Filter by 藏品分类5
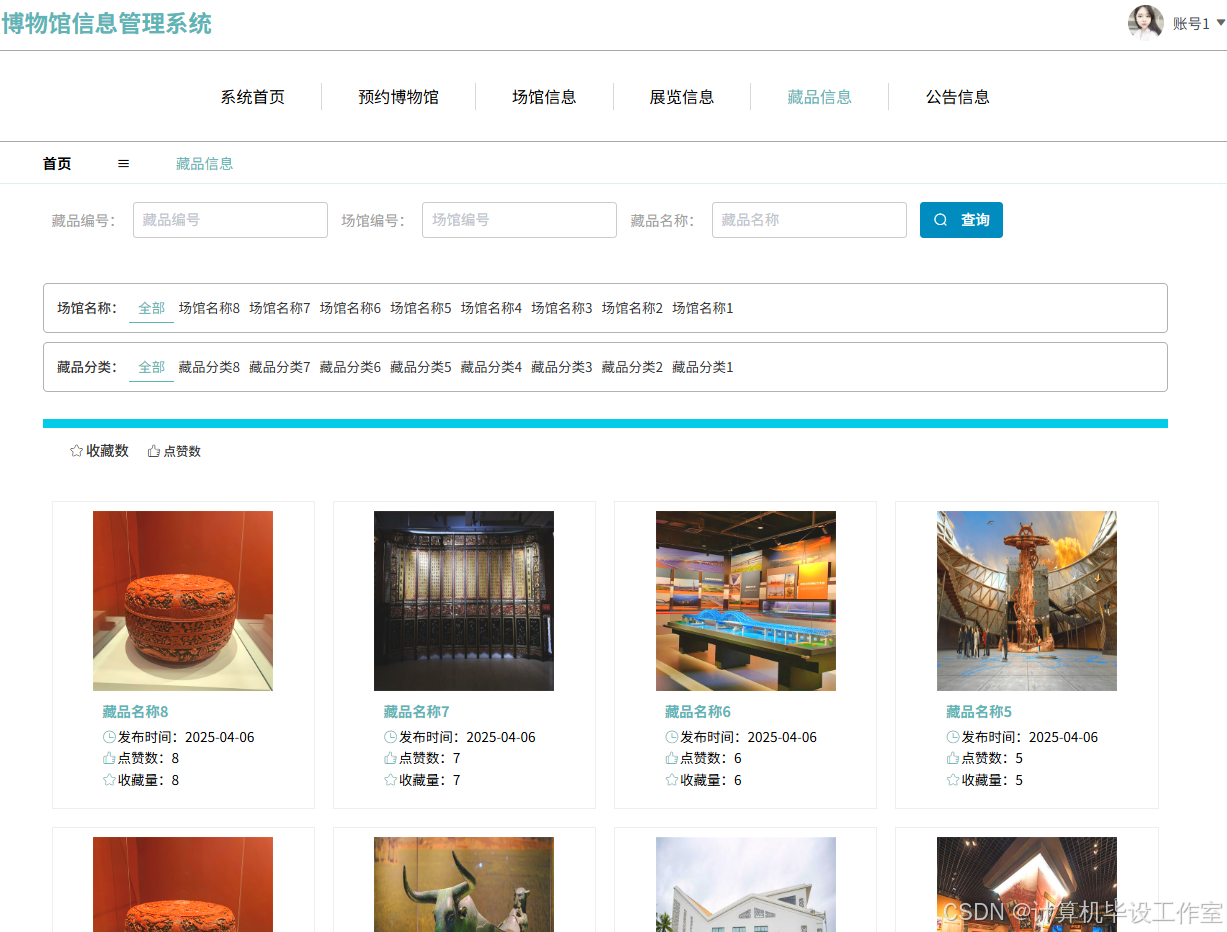The width and height of the screenshot is (1227, 932). (421, 367)
